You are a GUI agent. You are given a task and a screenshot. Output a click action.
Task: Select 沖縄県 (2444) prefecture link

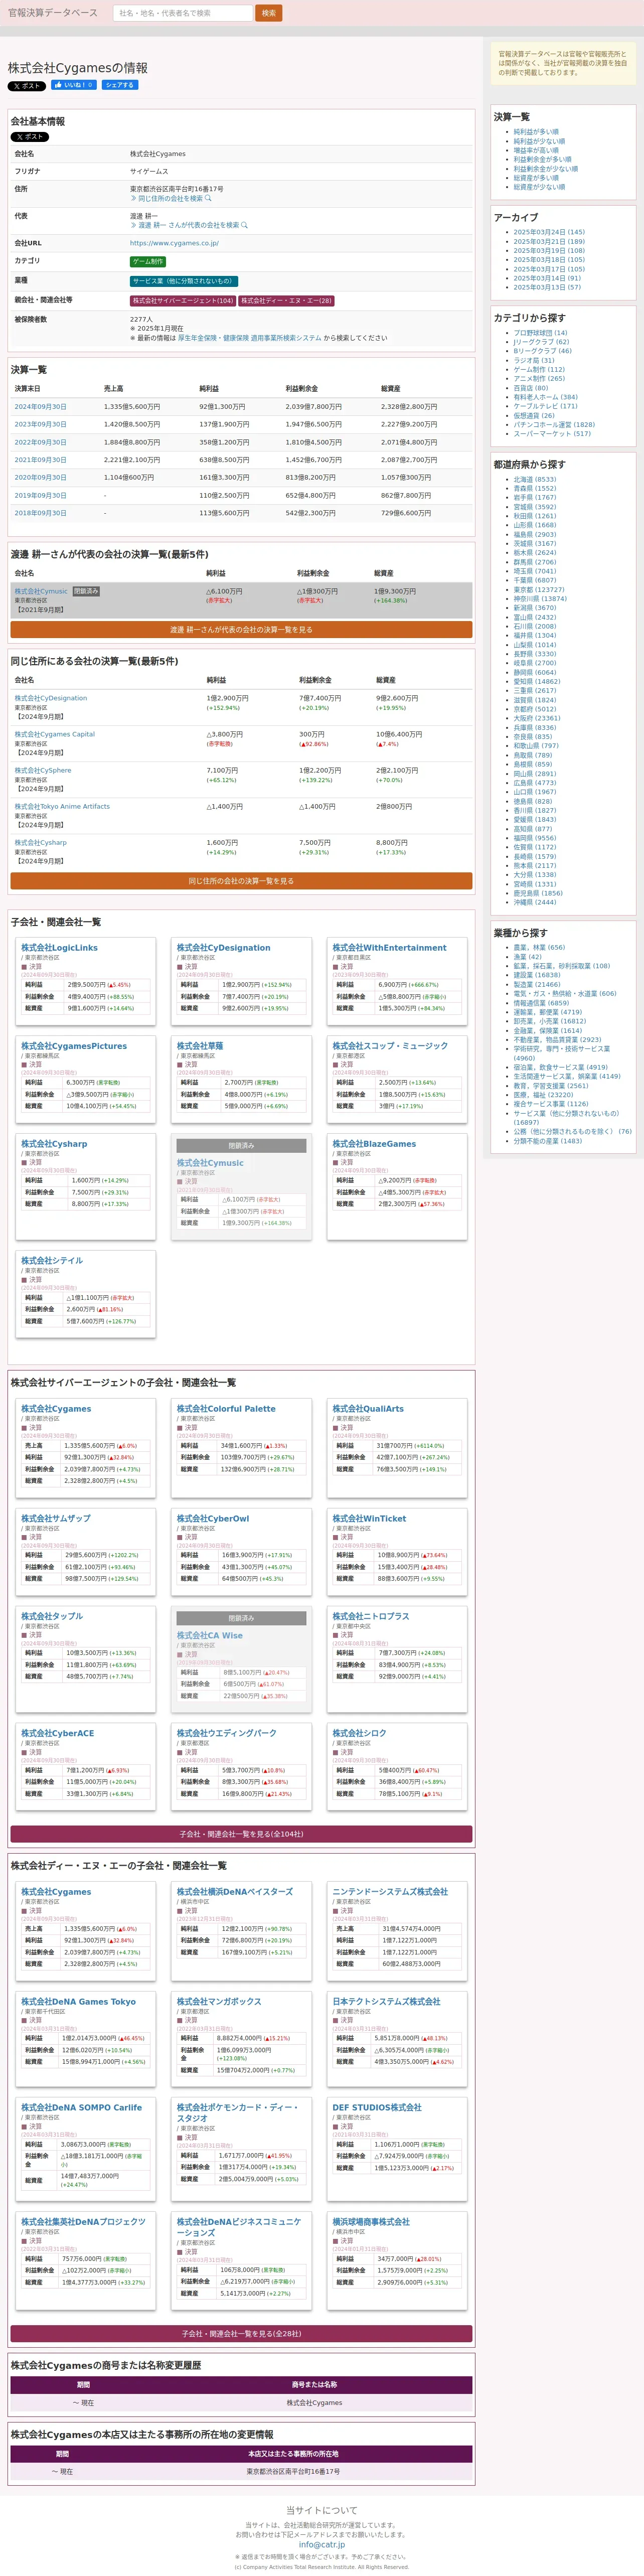tap(535, 902)
